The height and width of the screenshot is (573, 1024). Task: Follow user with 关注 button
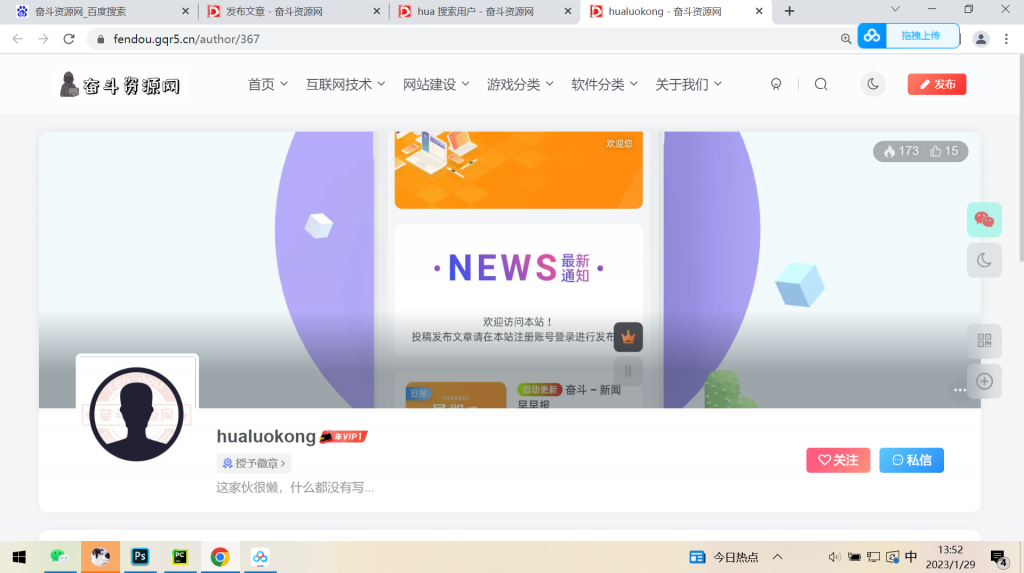[838, 460]
